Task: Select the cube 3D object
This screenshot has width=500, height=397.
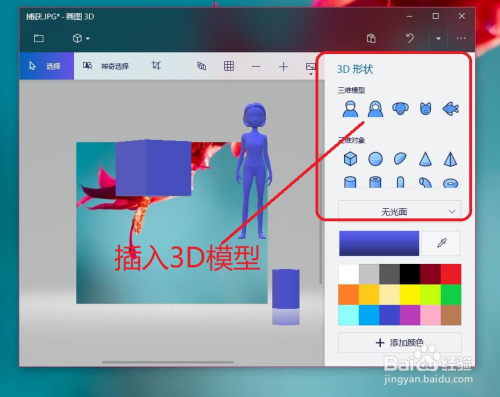Action: point(350,159)
